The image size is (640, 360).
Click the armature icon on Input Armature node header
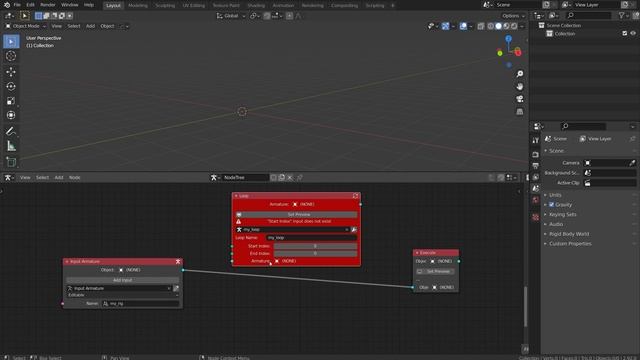coord(178,262)
